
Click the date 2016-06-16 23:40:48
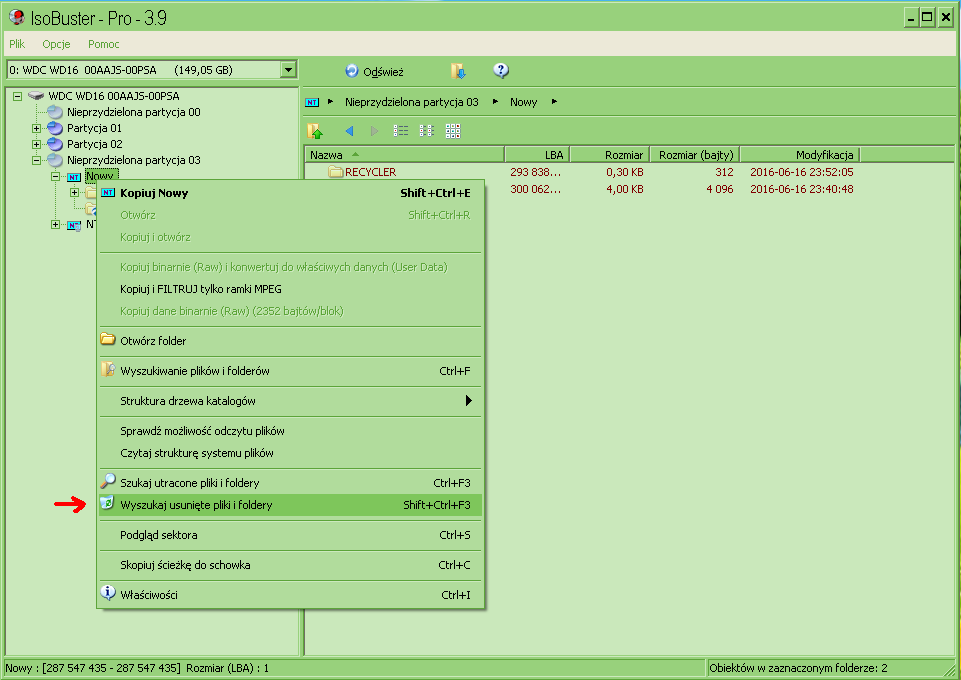[x=802, y=189]
